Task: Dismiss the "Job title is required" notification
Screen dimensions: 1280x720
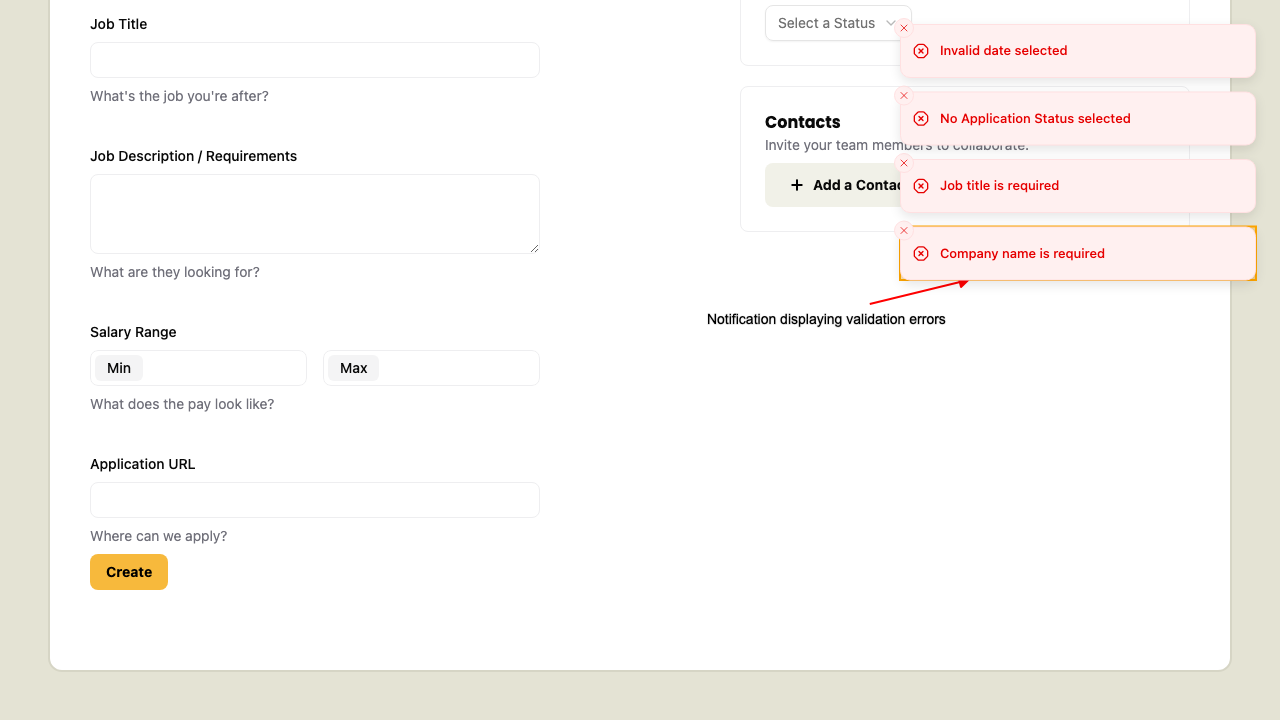Action: 904,162
